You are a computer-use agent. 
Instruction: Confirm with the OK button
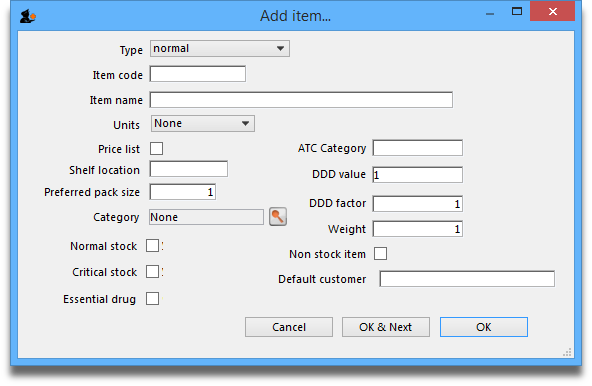484,327
